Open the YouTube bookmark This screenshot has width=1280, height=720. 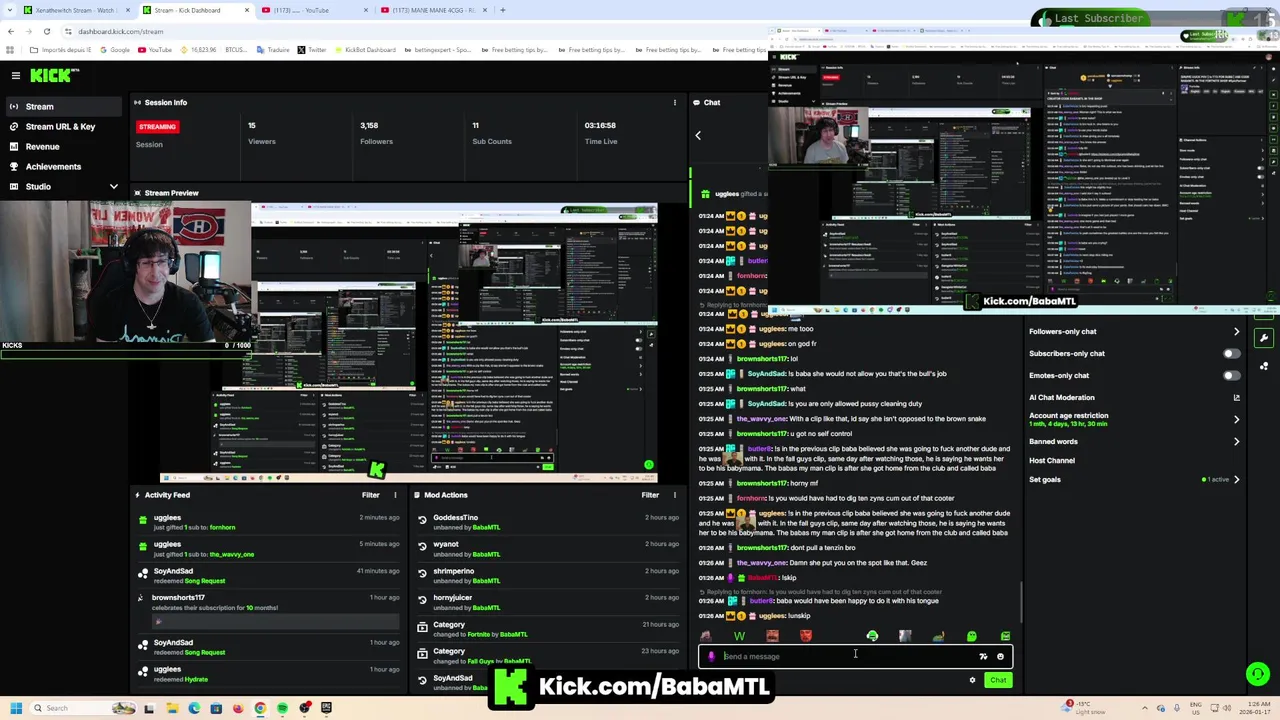(x=154, y=50)
